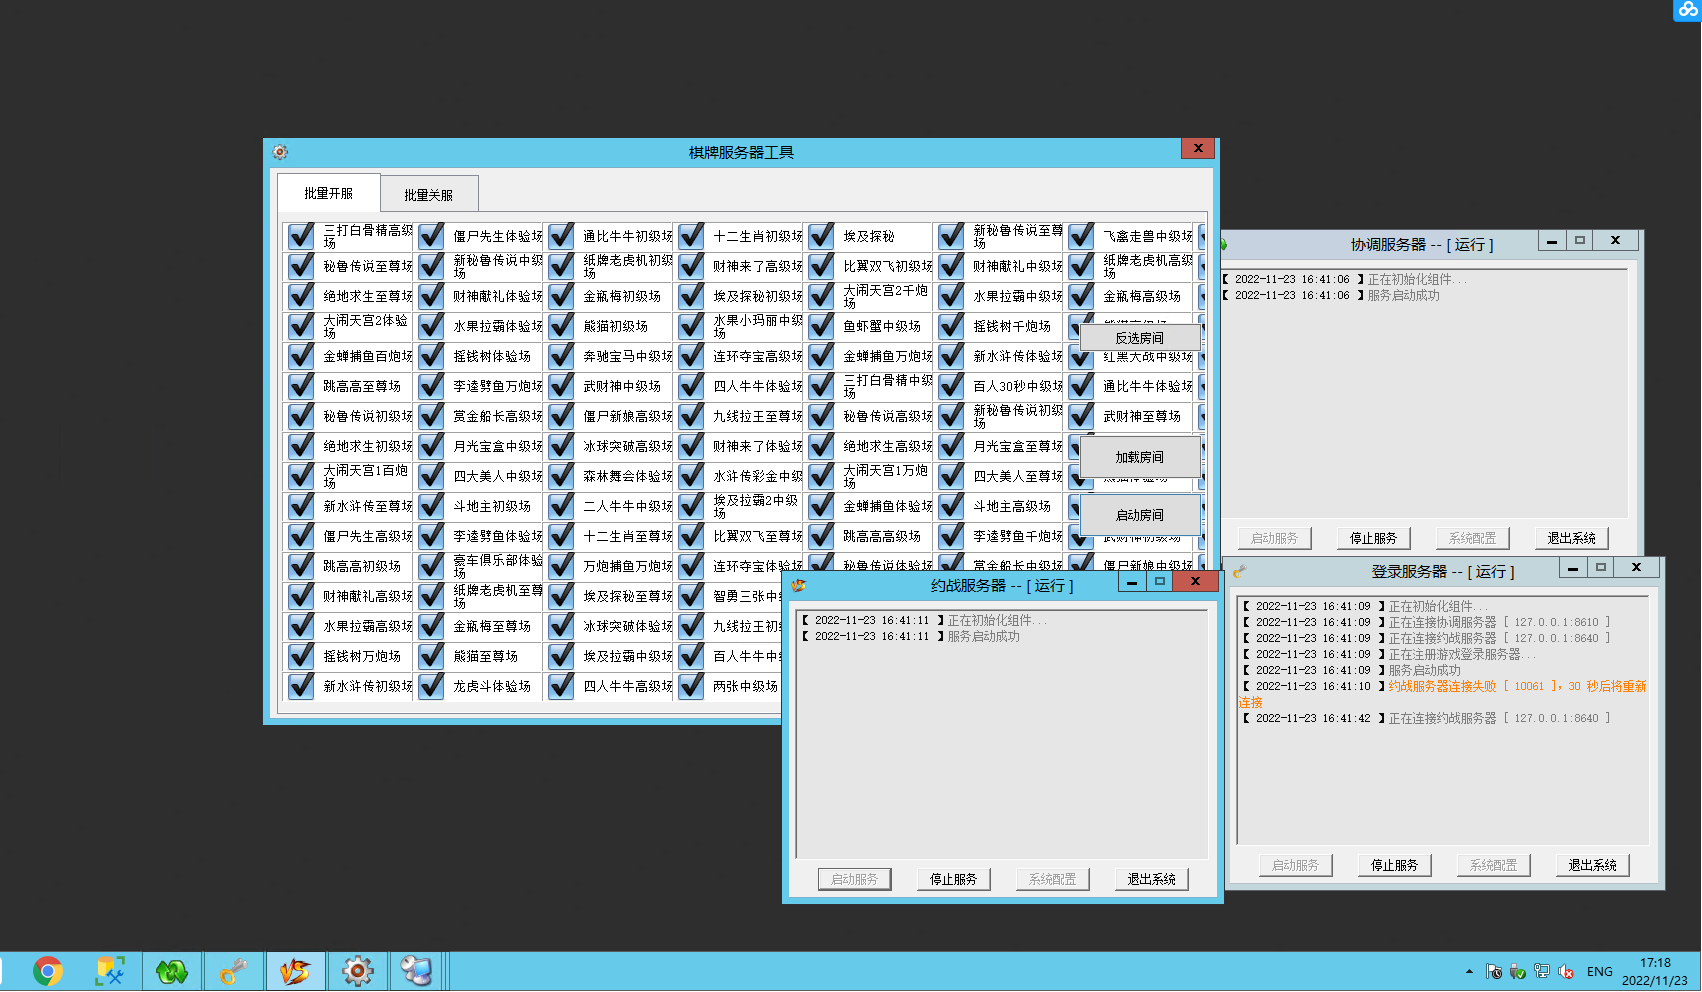Click 停止服务 in 约战服务器 window

coord(953,879)
